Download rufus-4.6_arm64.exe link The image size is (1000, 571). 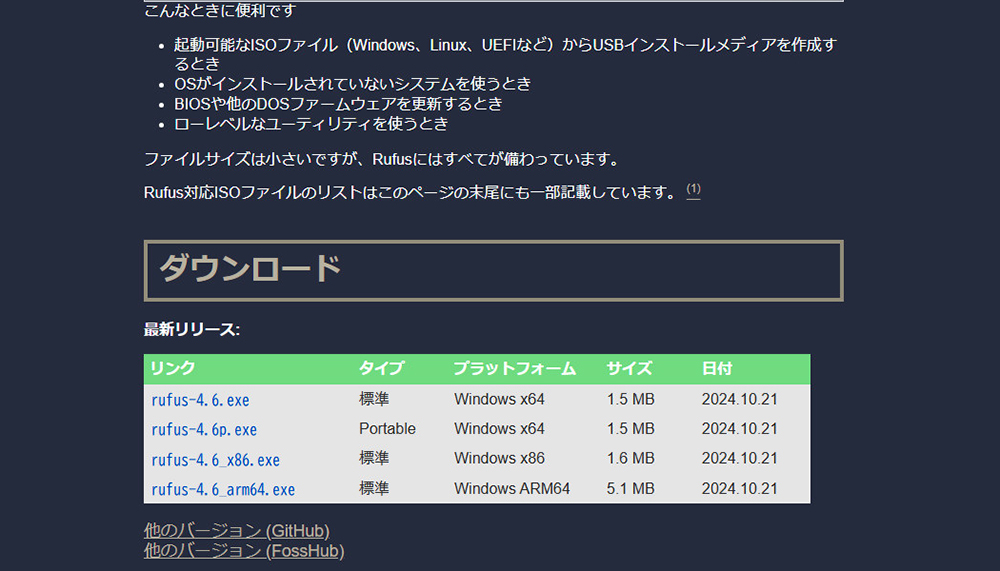(223, 489)
